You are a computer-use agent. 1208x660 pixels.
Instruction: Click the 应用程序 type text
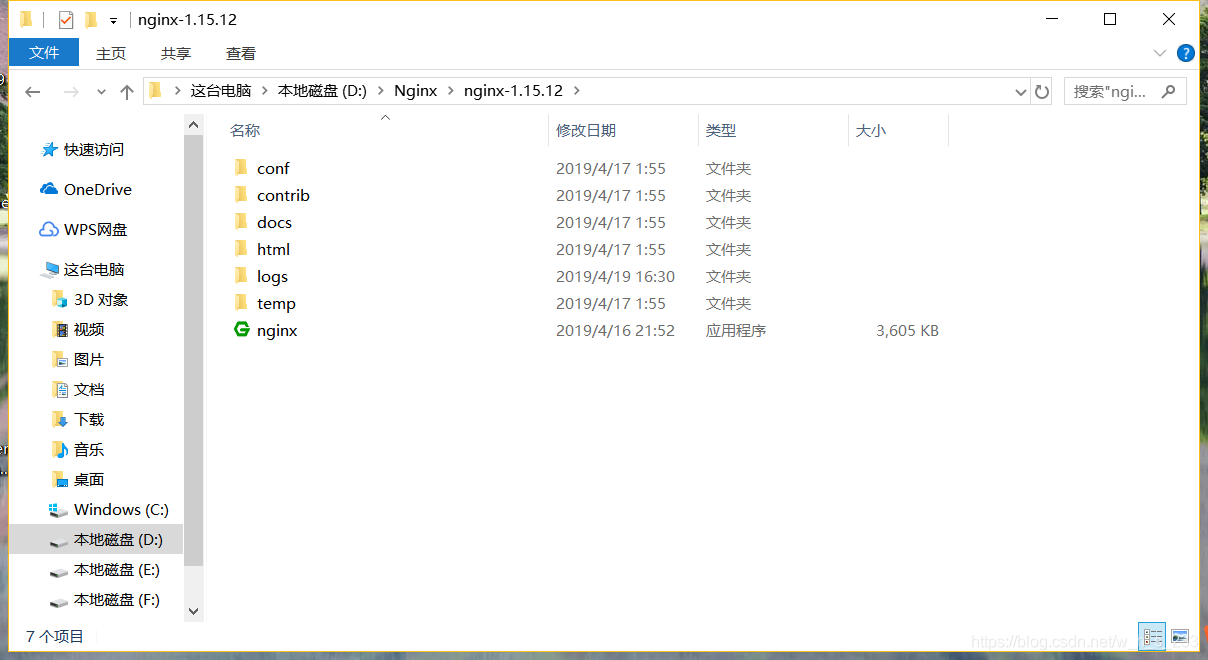click(736, 330)
